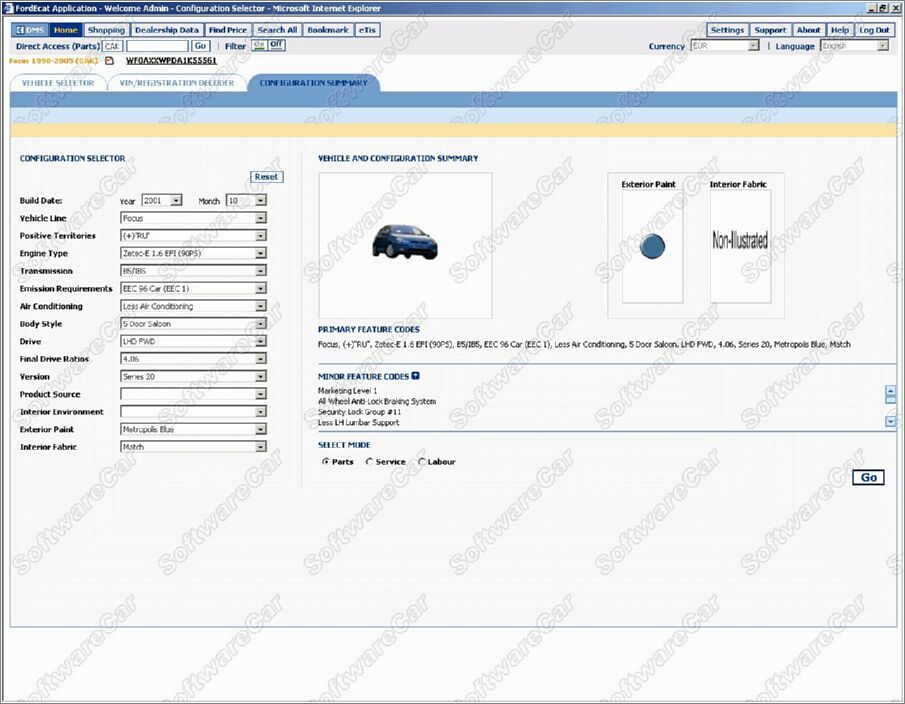Click the blue Focus car image
905x704 pixels.
(404, 242)
